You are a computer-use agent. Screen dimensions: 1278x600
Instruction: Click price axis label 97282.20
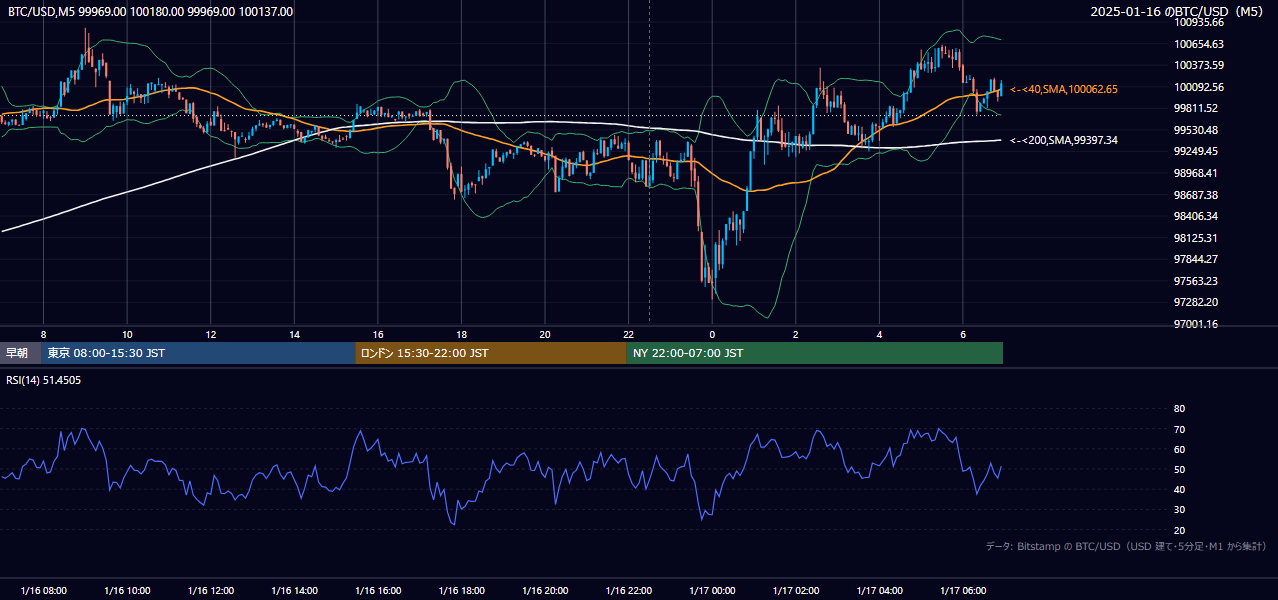(x=1196, y=302)
